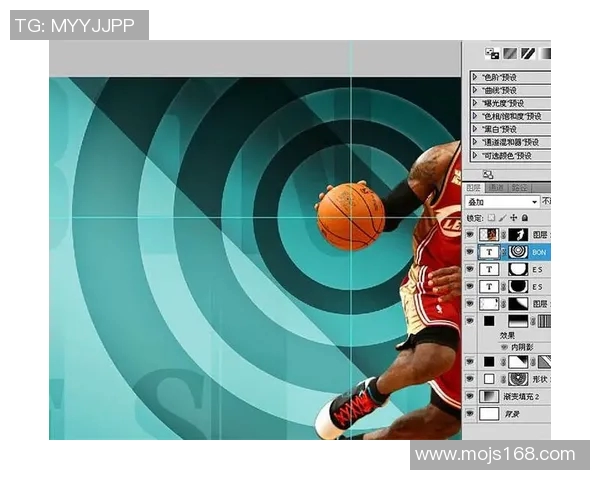The image size is (600, 480).
Task: Click black fill swatch of layer with 效果
Action: [489, 321]
